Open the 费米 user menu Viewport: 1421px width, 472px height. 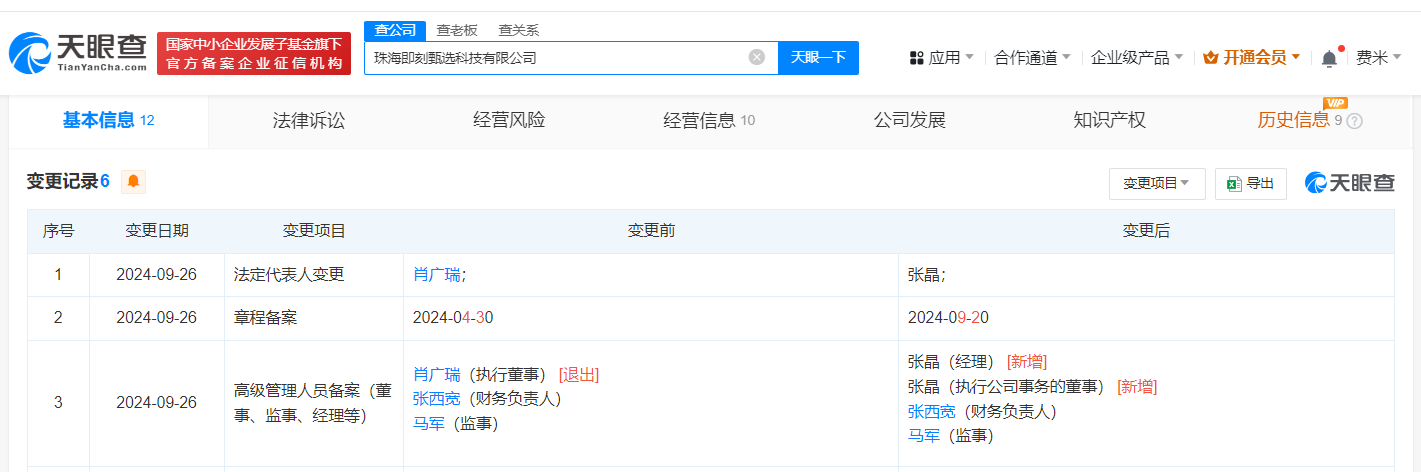[x=1379, y=58]
